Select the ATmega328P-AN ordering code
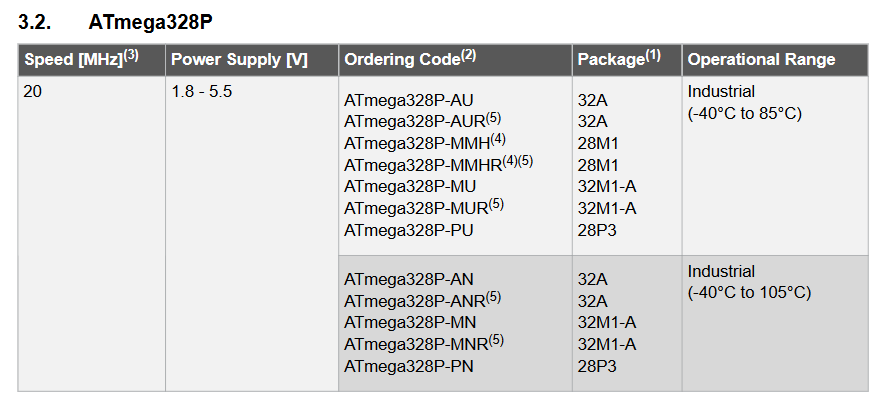The width and height of the screenshot is (881, 403). pyautogui.click(x=408, y=279)
